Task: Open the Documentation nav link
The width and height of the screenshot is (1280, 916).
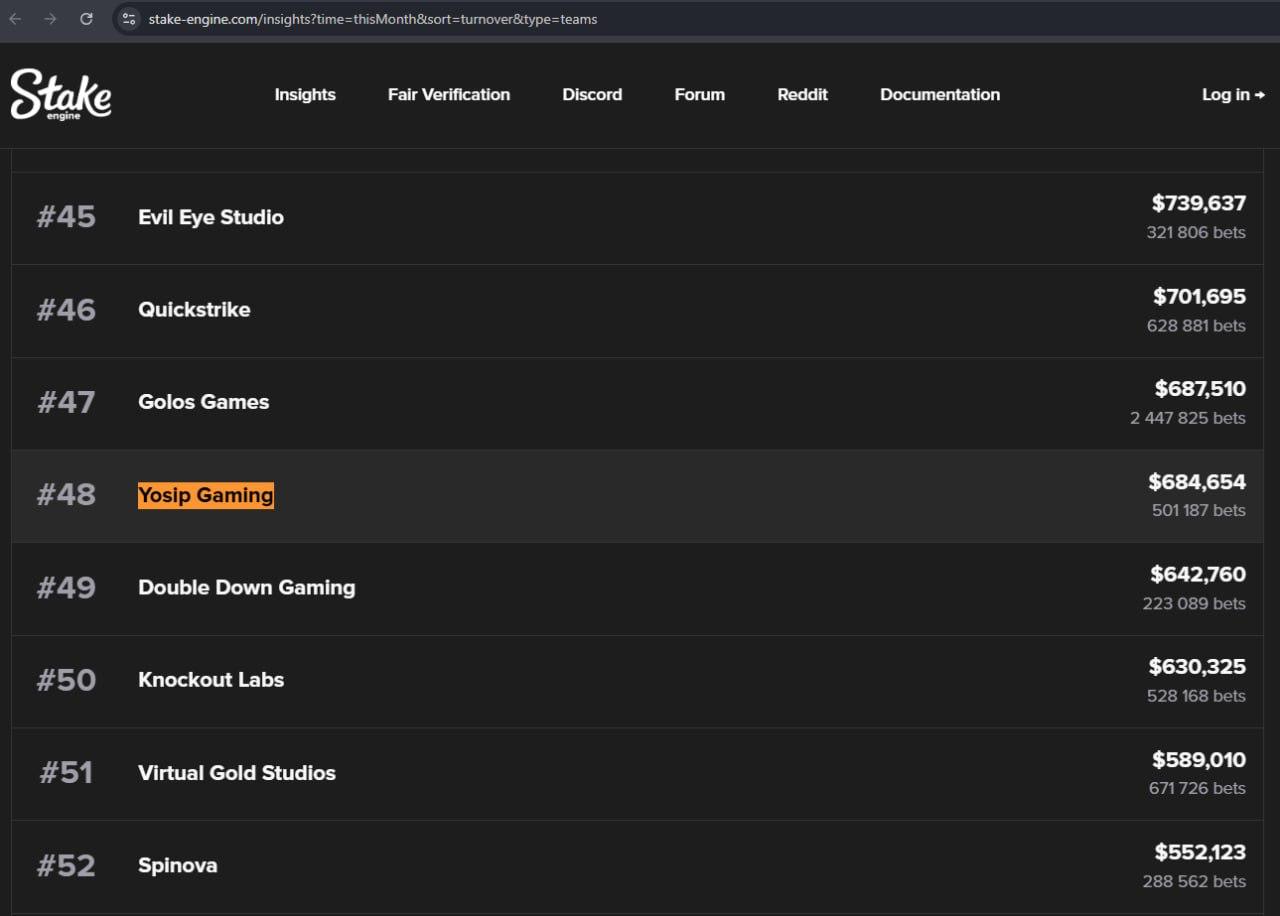Action: click(x=940, y=95)
